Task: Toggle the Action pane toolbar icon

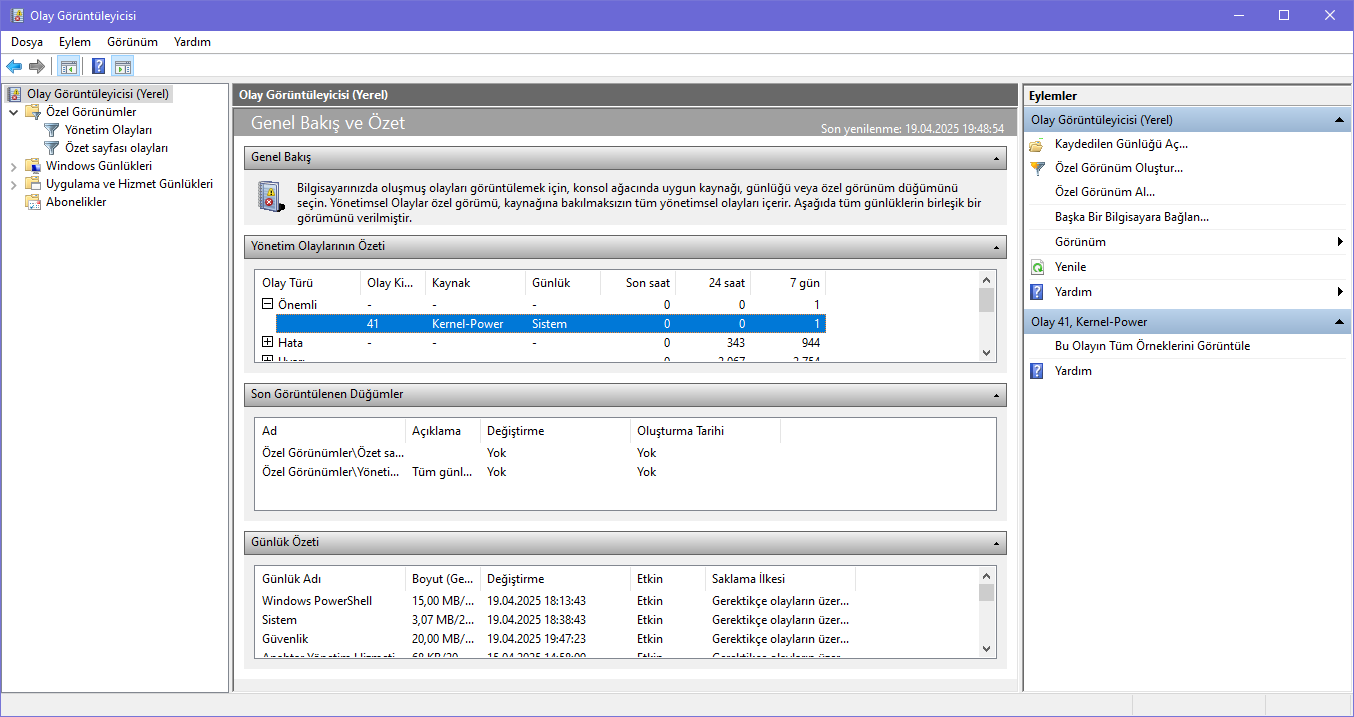Action: (x=122, y=67)
